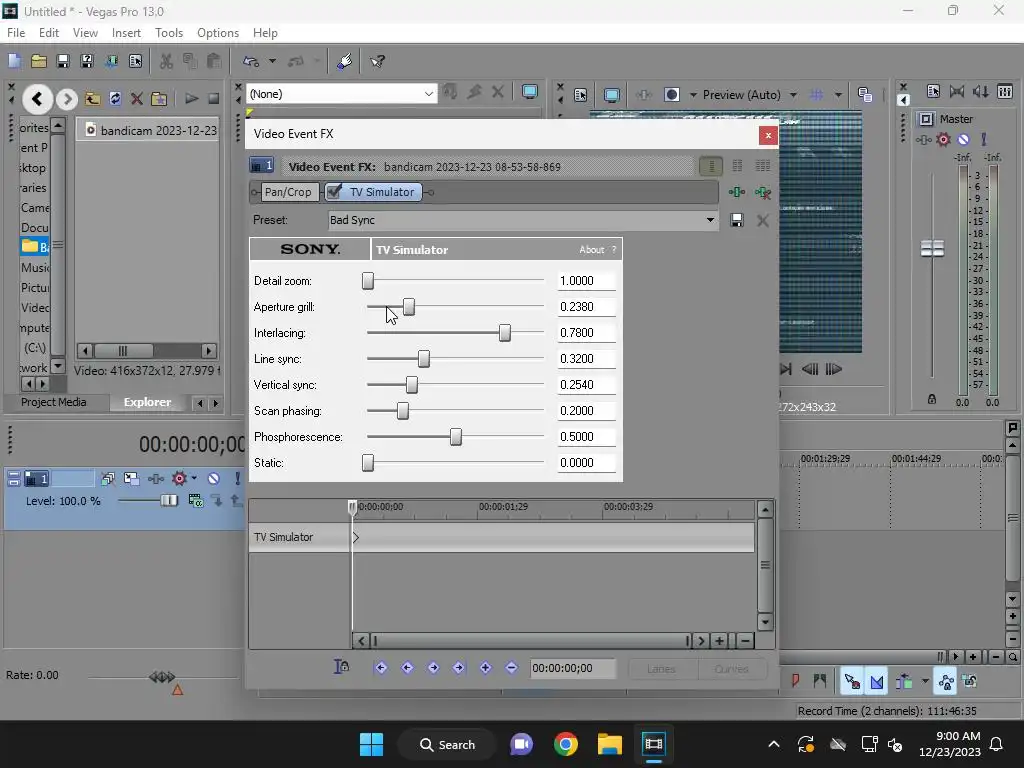Toggle Automatic Crossfades on the timeline toolbar
1024x768 pixels.
876,682
